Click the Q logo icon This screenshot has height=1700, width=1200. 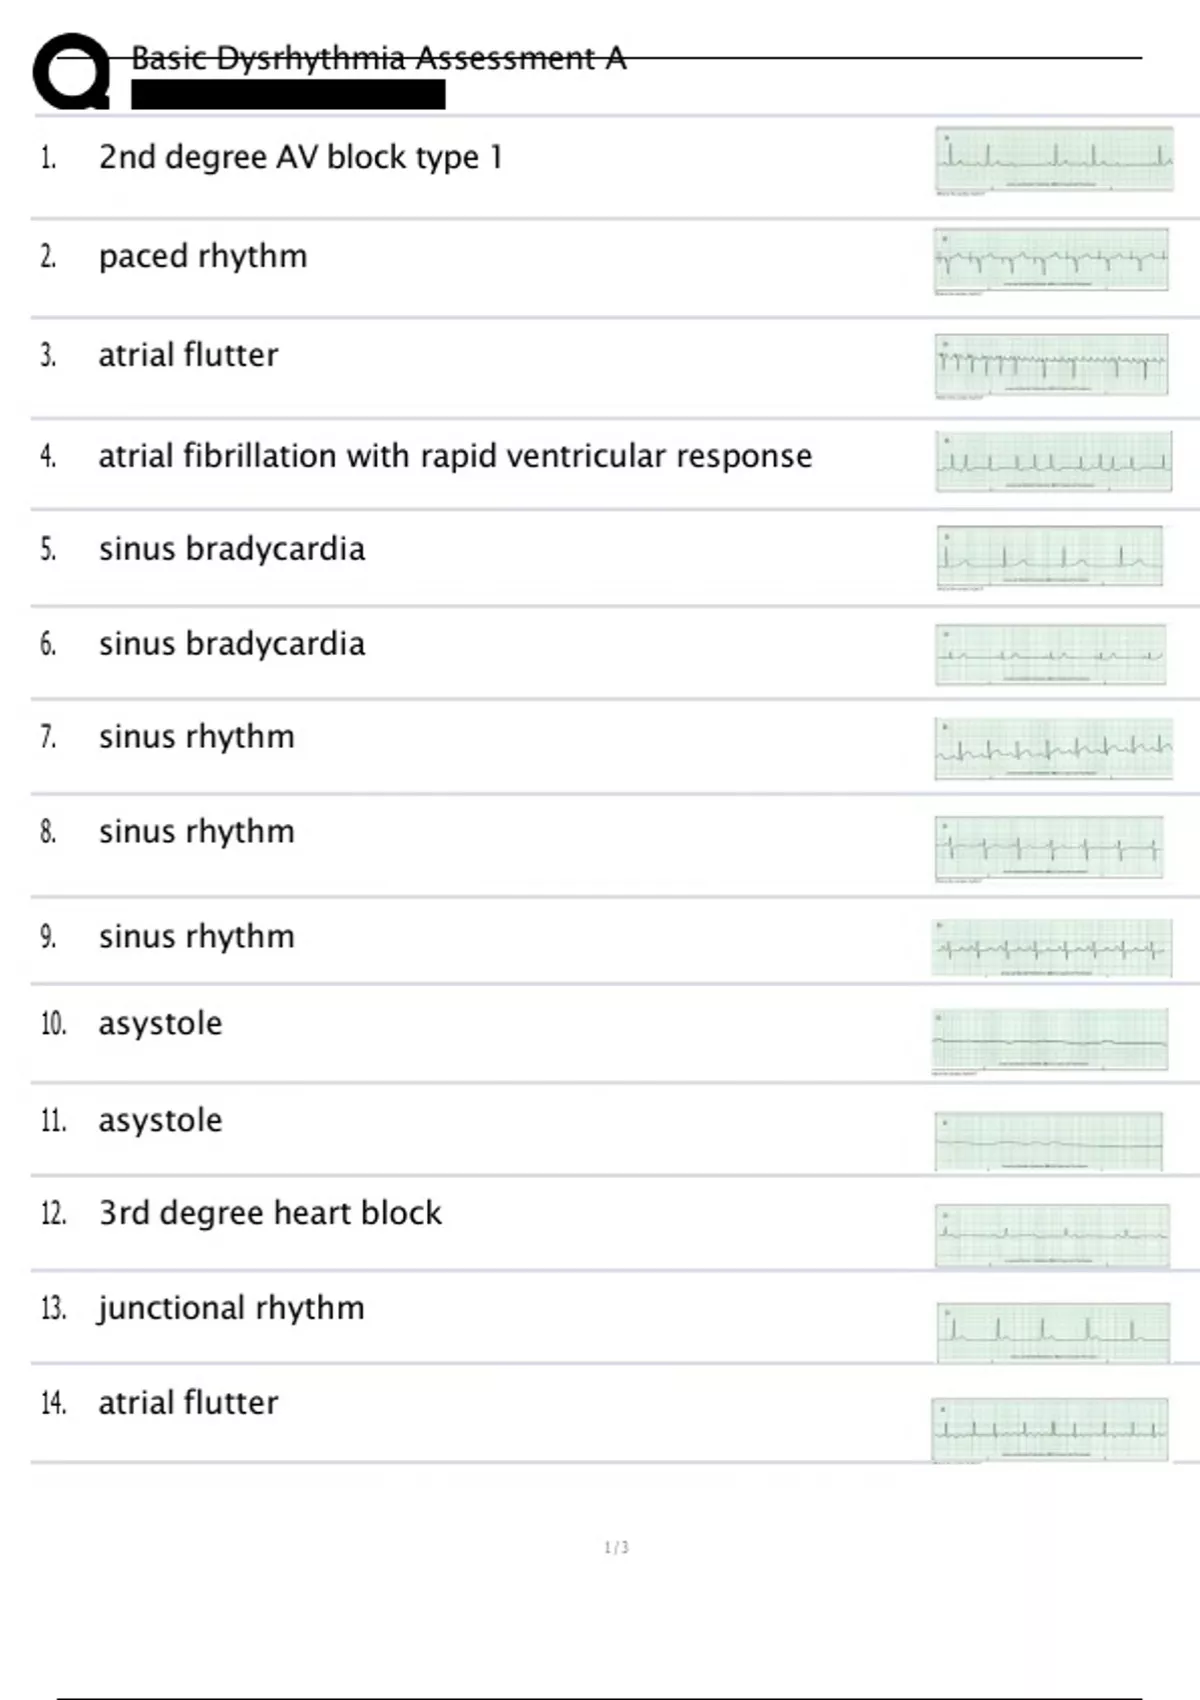tap(71, 72)
